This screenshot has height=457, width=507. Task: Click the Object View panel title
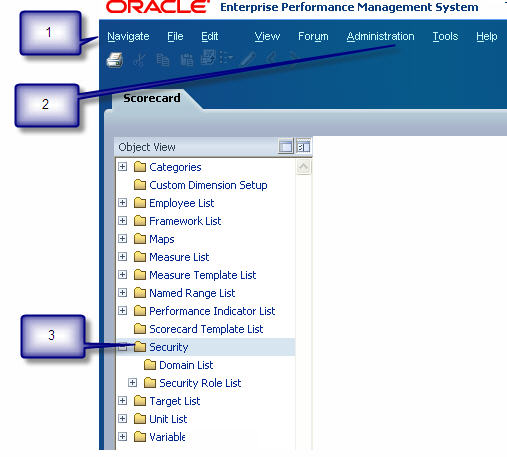147,147
